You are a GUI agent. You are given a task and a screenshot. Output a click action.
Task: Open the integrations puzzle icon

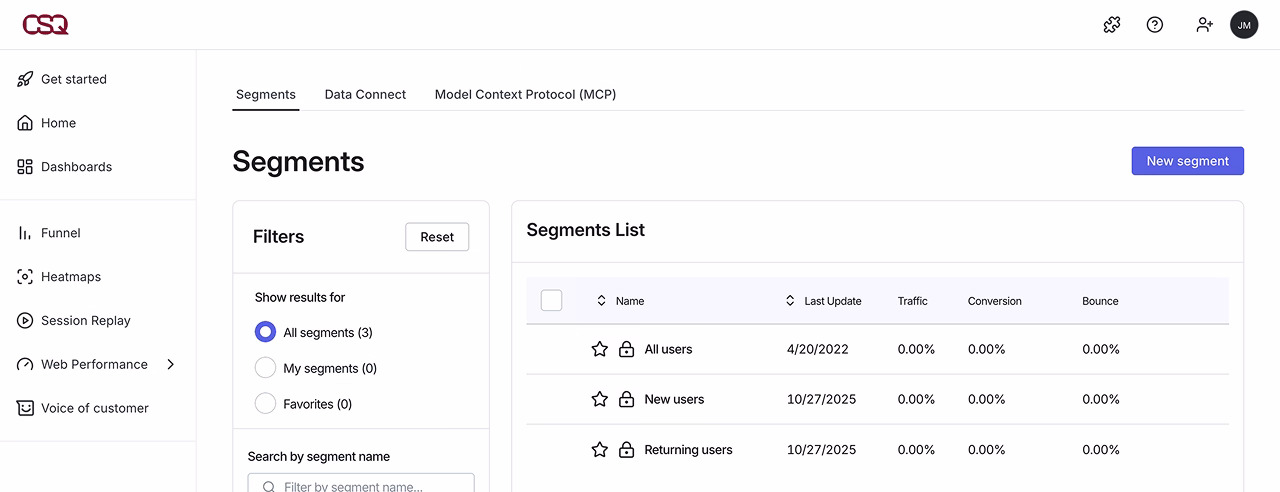1112,25
